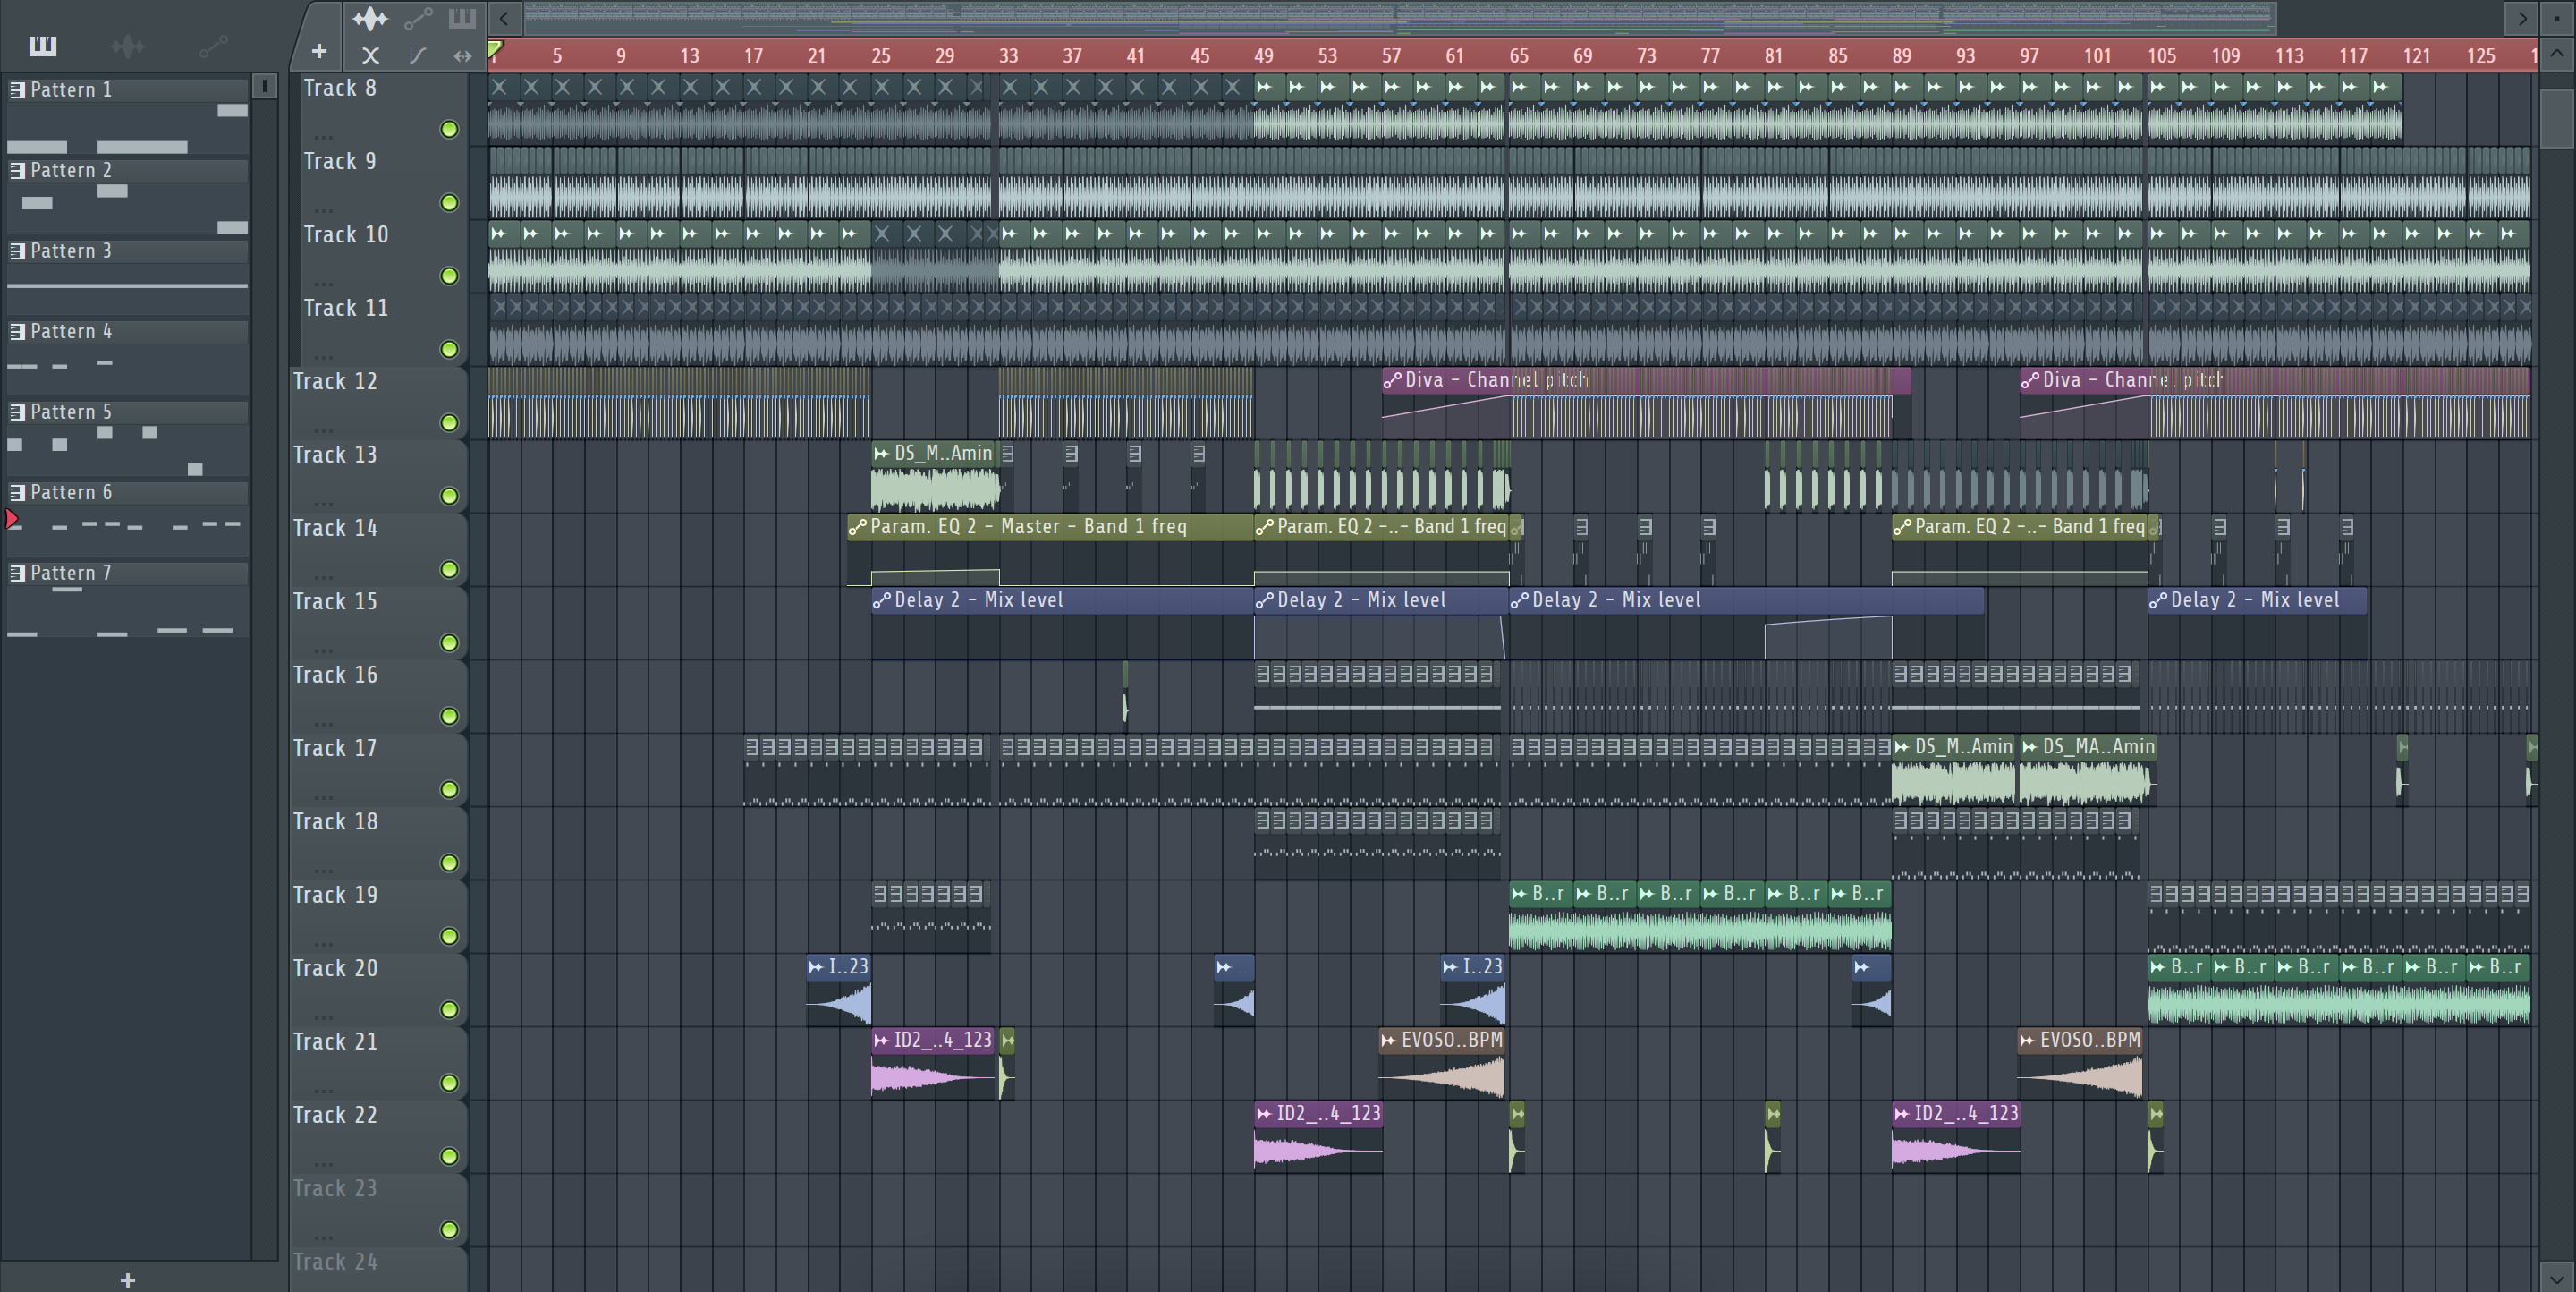
Task: Mute Track 16 with its green light
Action: (x=449, y=716)
